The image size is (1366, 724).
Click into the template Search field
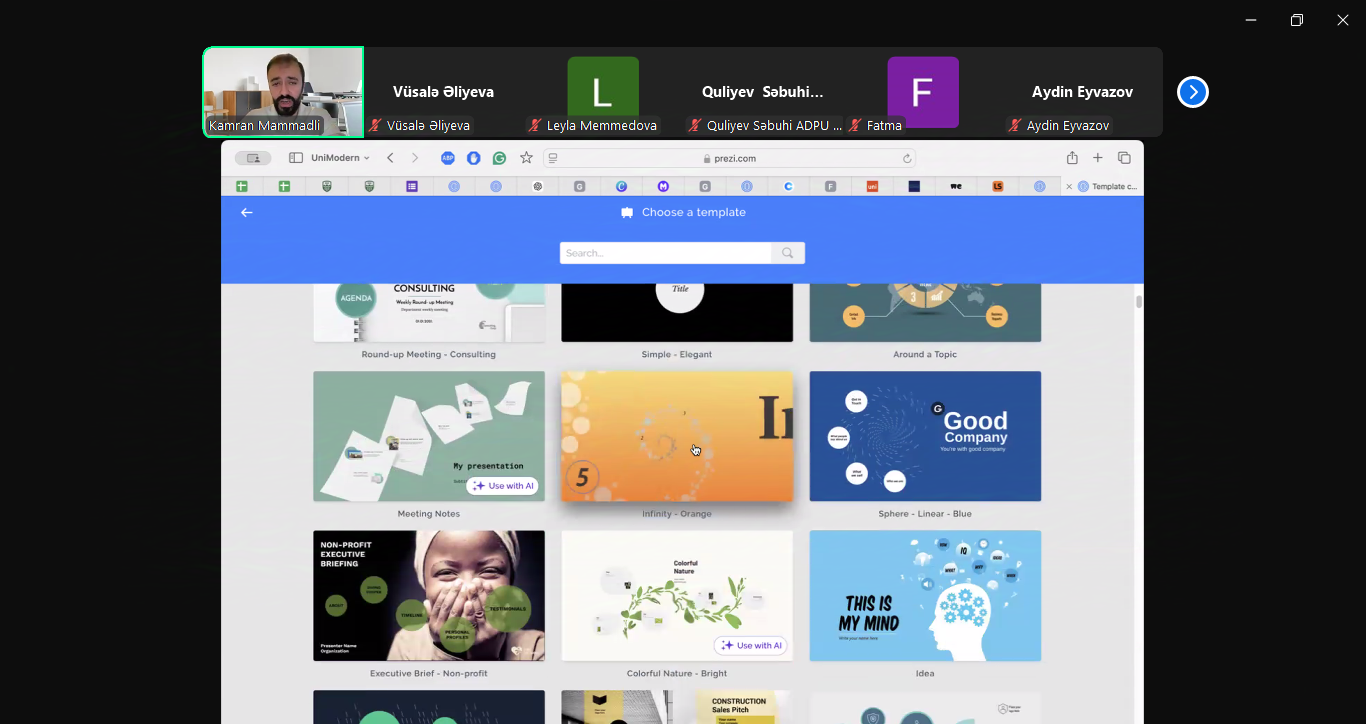[x=666, y=253]
